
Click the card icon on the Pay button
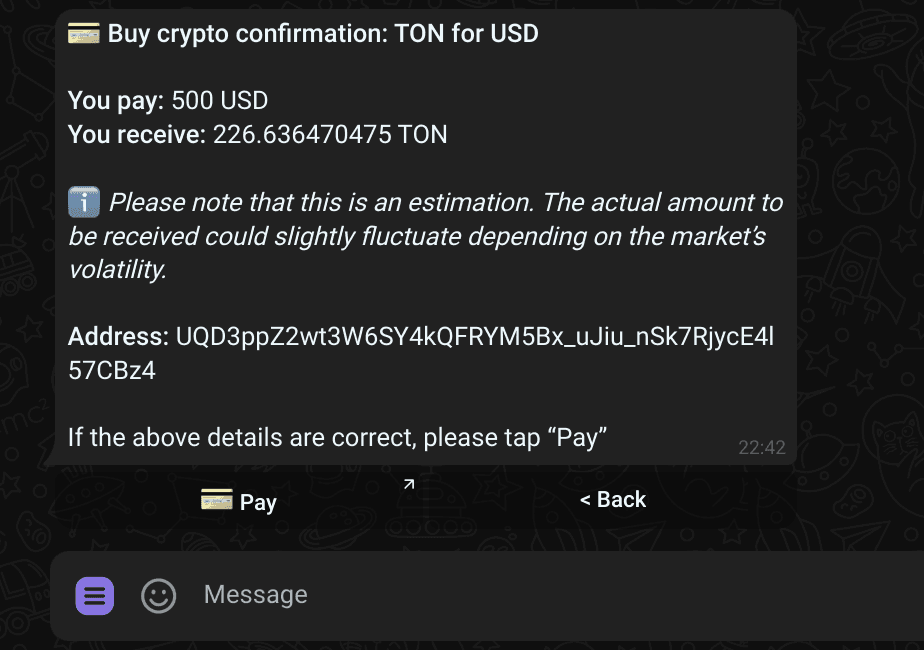coord(216,500)
